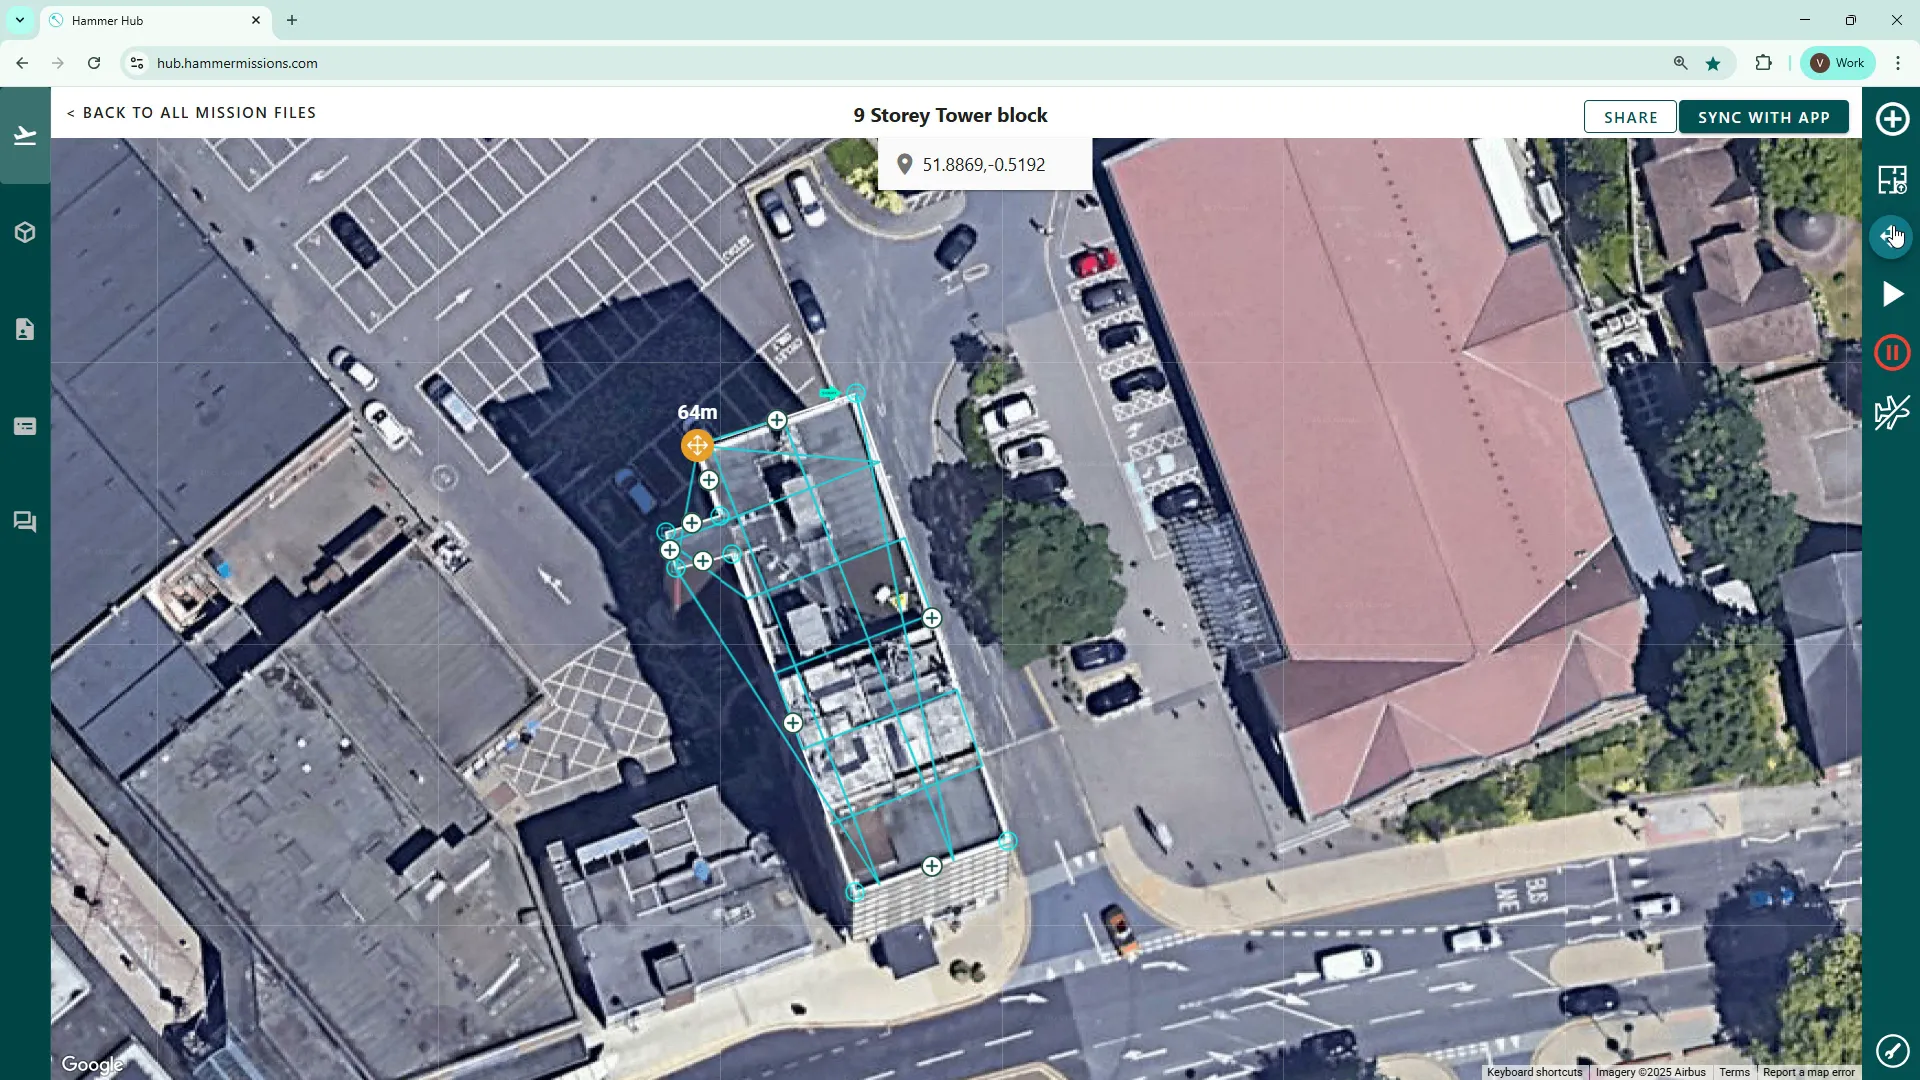The height and width of the screenshot is (1080, 1920).
Task: Open the 3D cube models tab
Action: pos(25,233)
